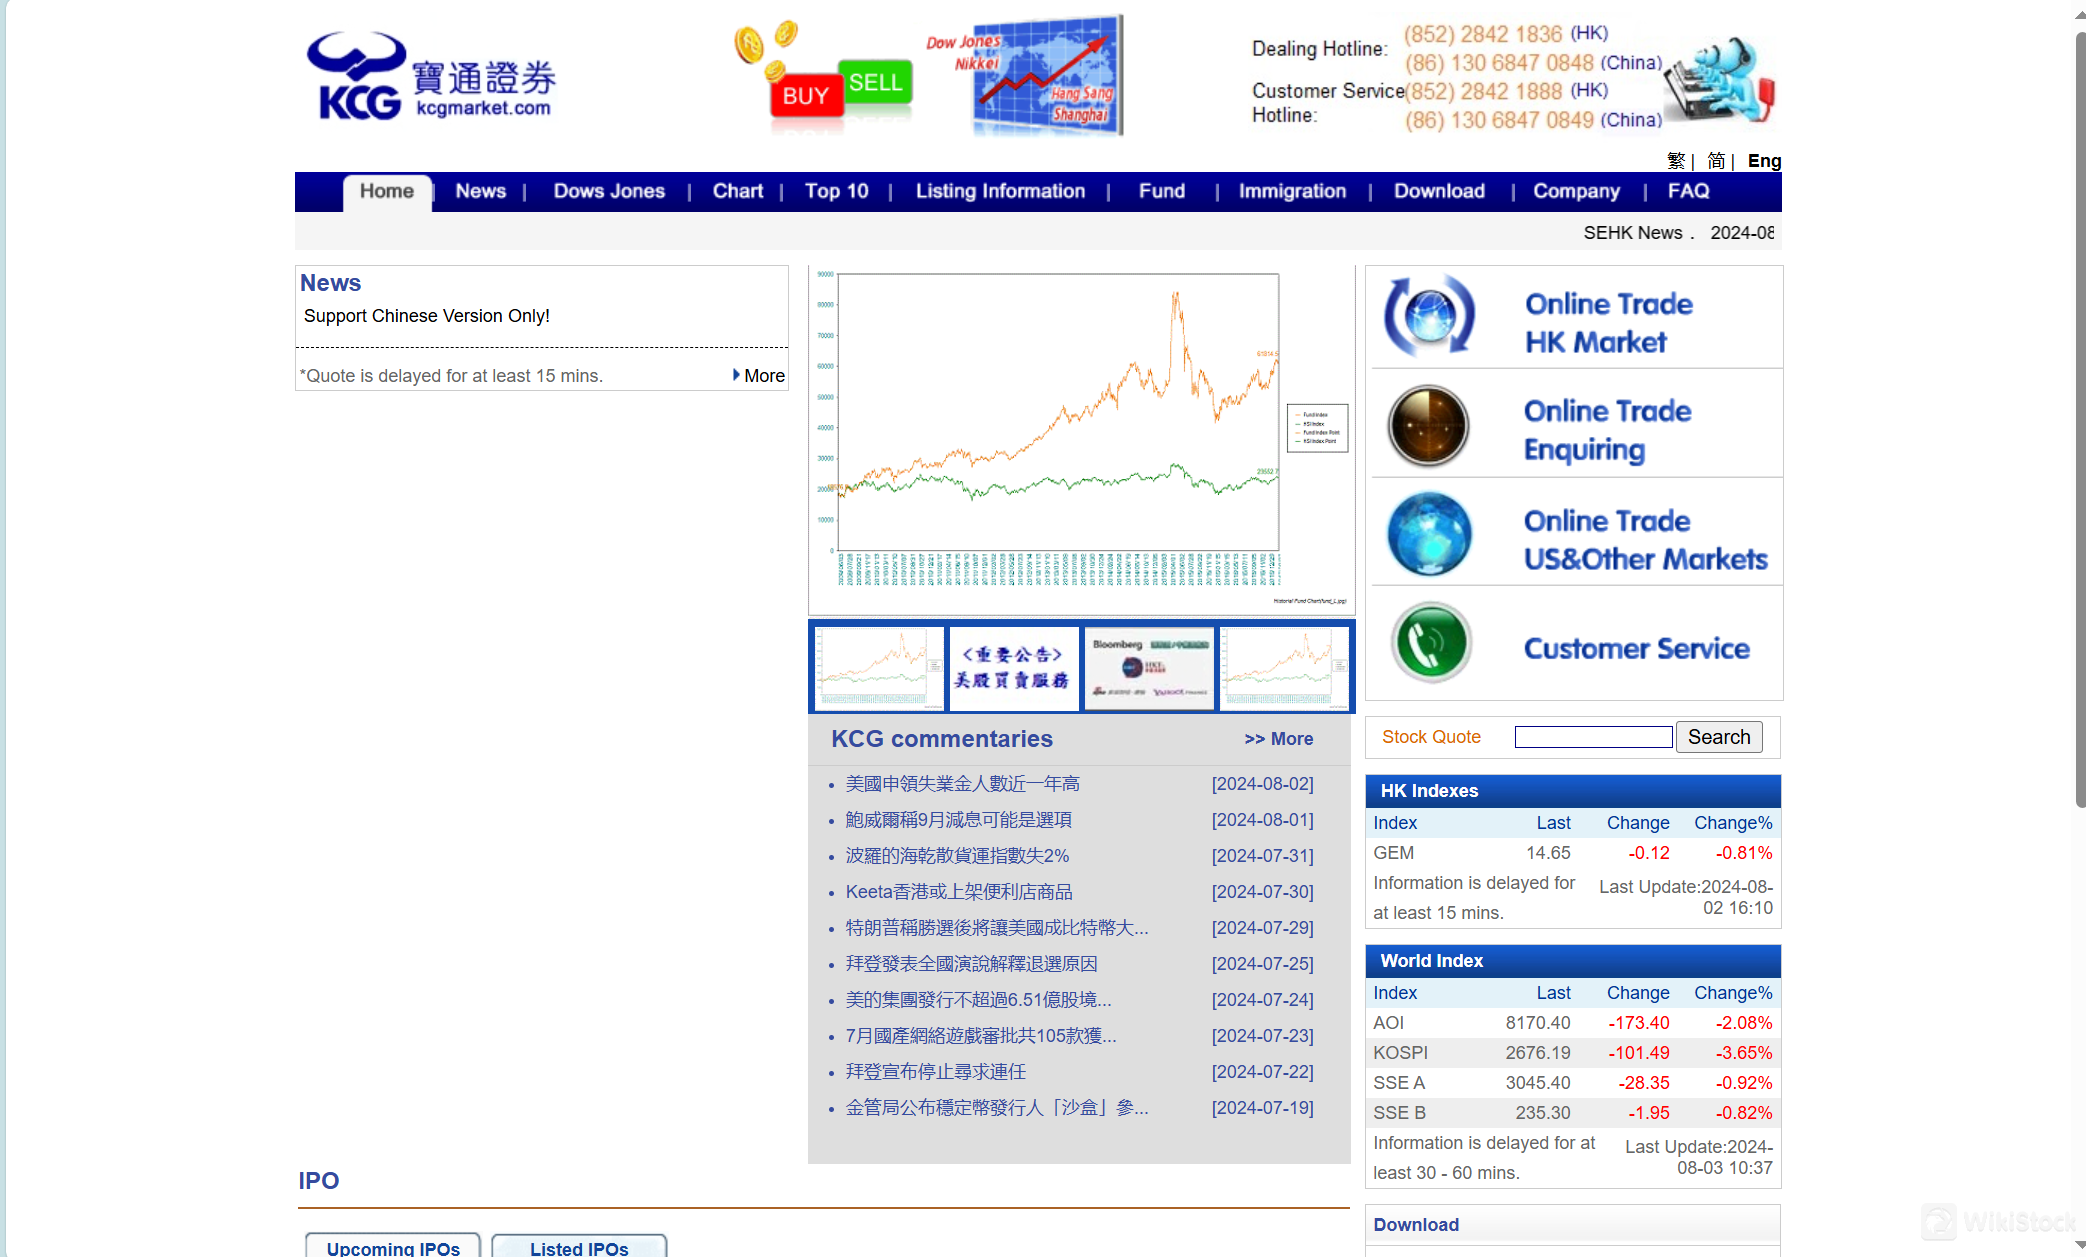Select the last fund chart thumbnail
Image resolution: width=2086 pixels, height=1257 pixels.
[1284, 668]
